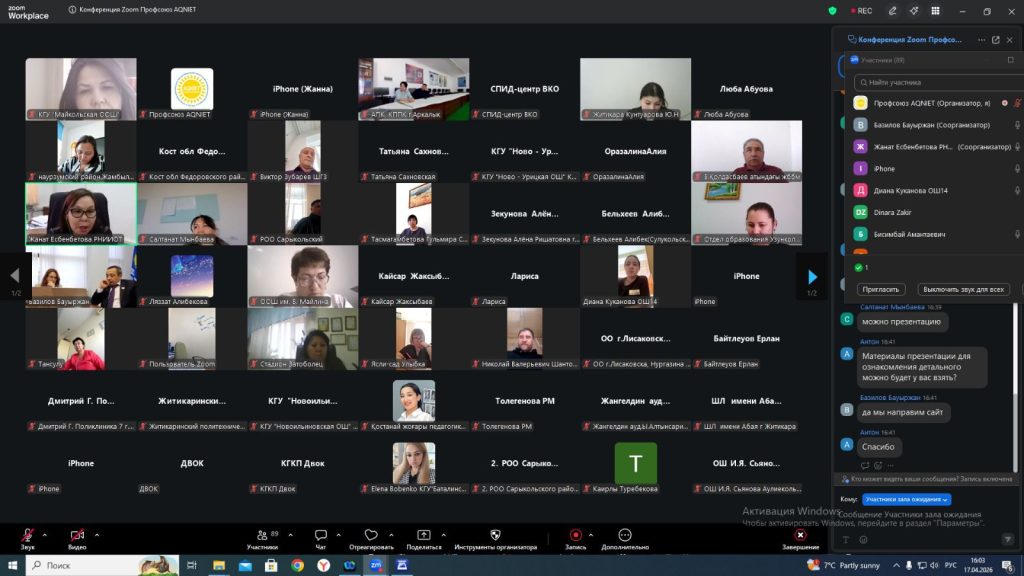Click the red Завершение end meeting icon
This screenshot has height=576, width=1024.
pyautogui.click(x=800, y=536)
